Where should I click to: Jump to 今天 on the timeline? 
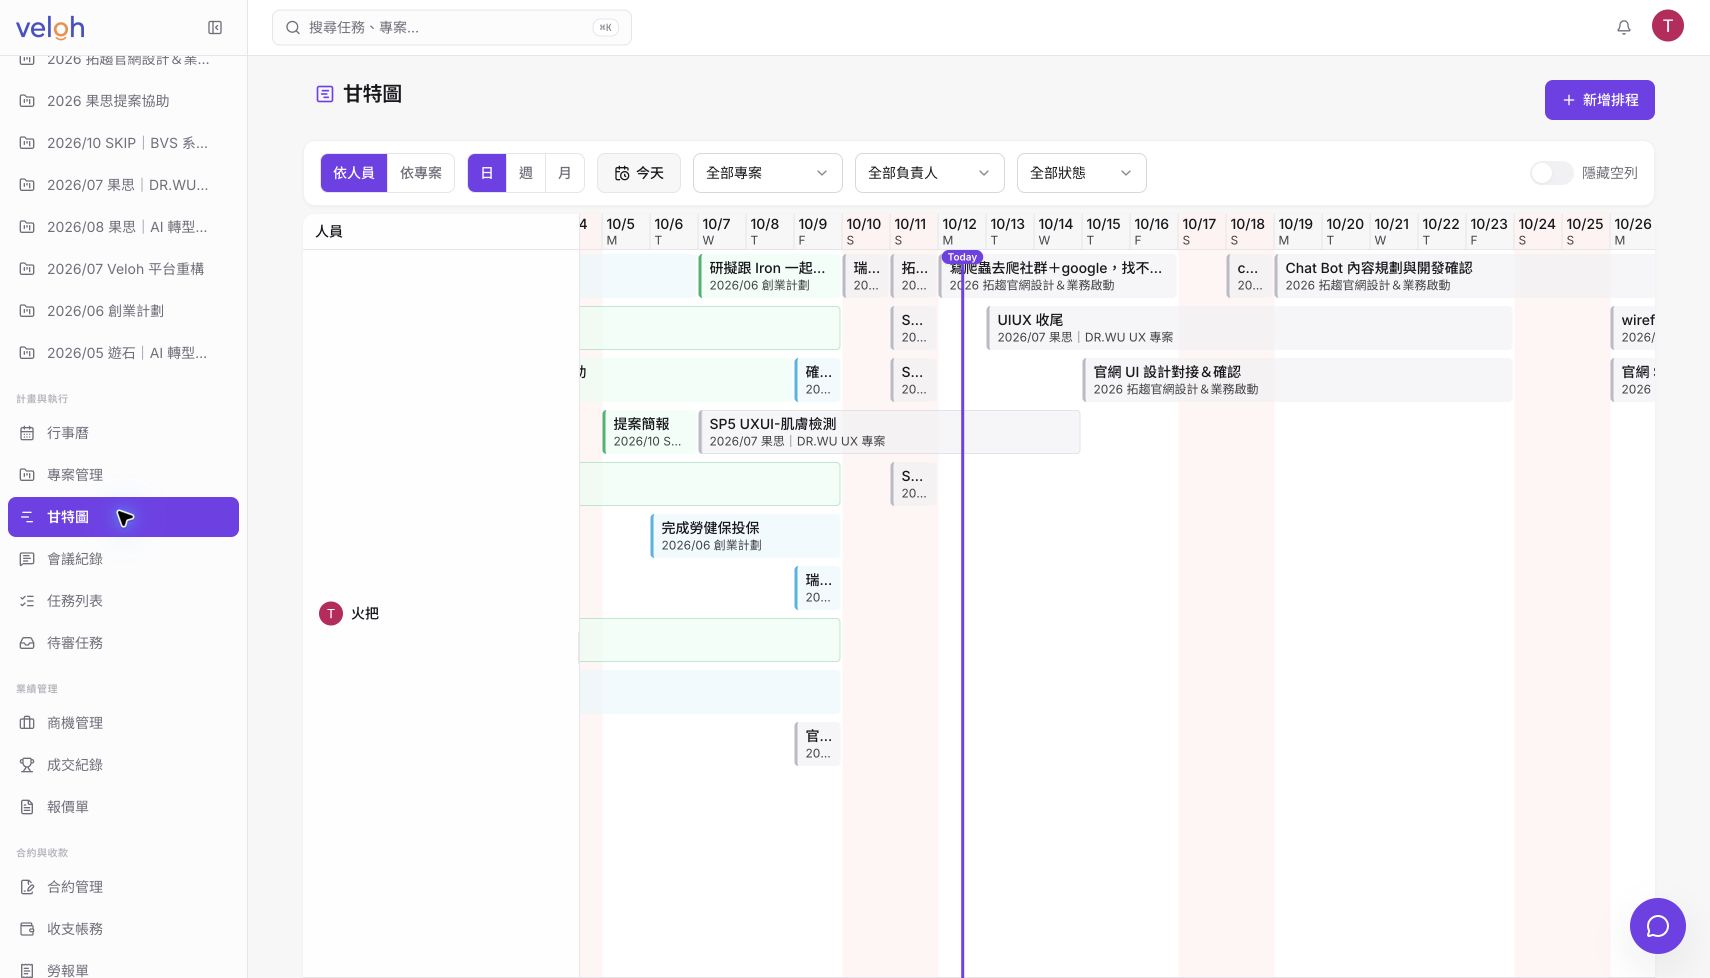(639, 173)
